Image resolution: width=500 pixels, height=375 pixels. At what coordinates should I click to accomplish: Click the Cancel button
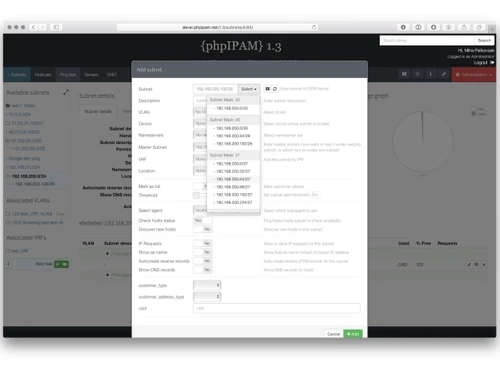point(333,334)
